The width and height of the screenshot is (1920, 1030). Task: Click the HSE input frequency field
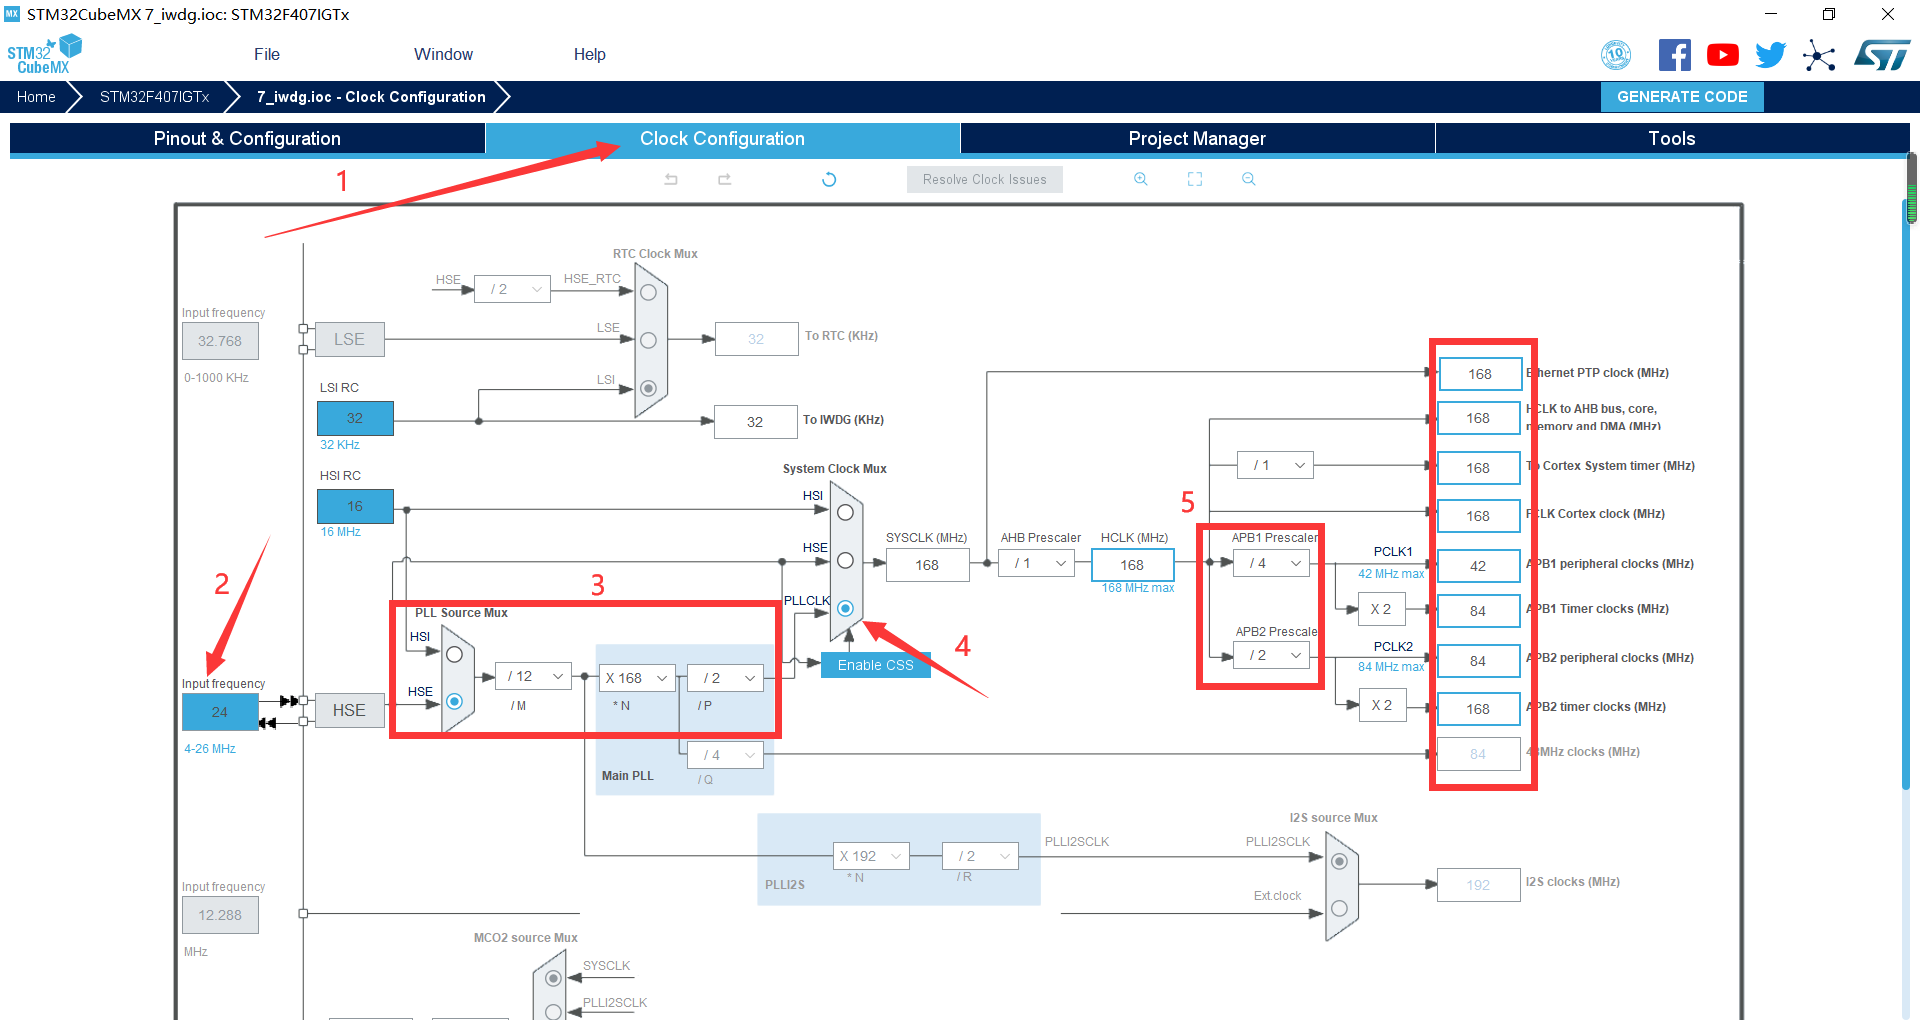point(220,712)
